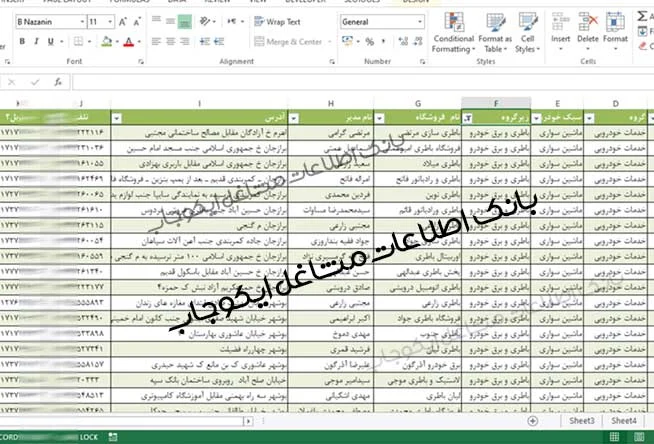Select column E header

click(x=557, y=103)
